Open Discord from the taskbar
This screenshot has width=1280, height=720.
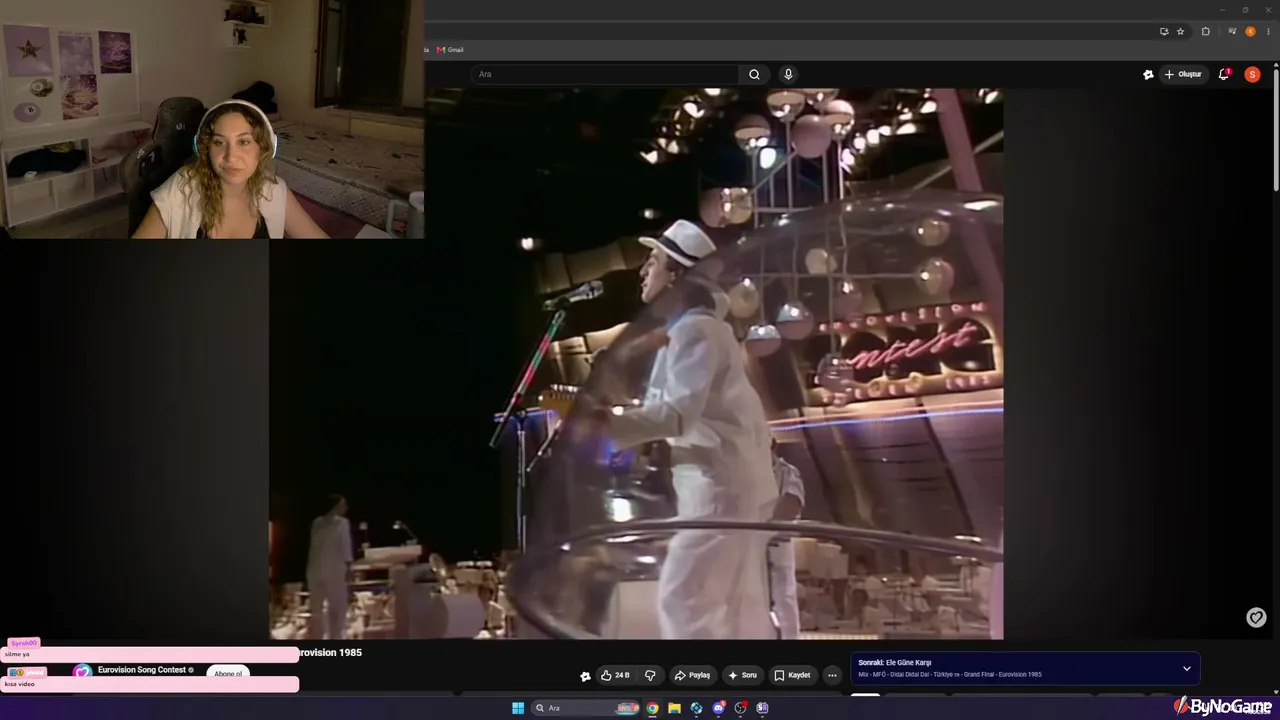tap(718, 708)
